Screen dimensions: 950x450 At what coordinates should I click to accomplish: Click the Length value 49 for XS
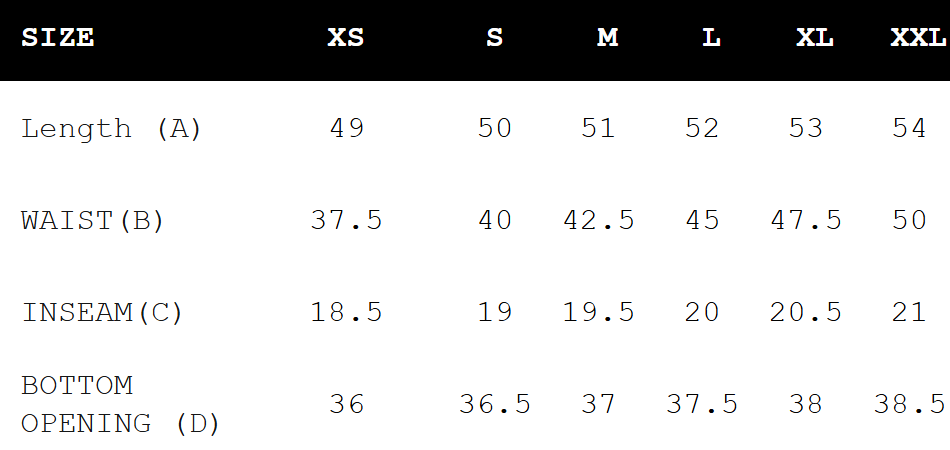point(346,129)
